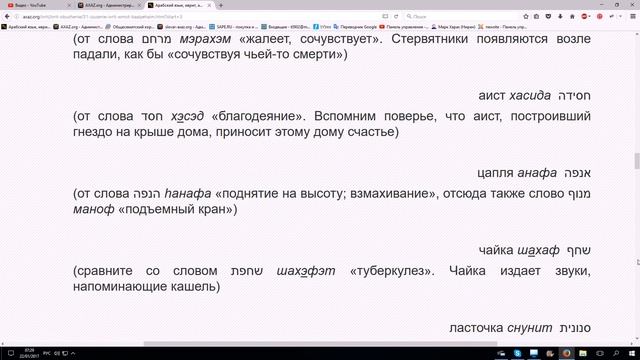Bookmark this page with star icon
Image resolution: width=640 pixels, height=360 pixels.
pos(526,16)
